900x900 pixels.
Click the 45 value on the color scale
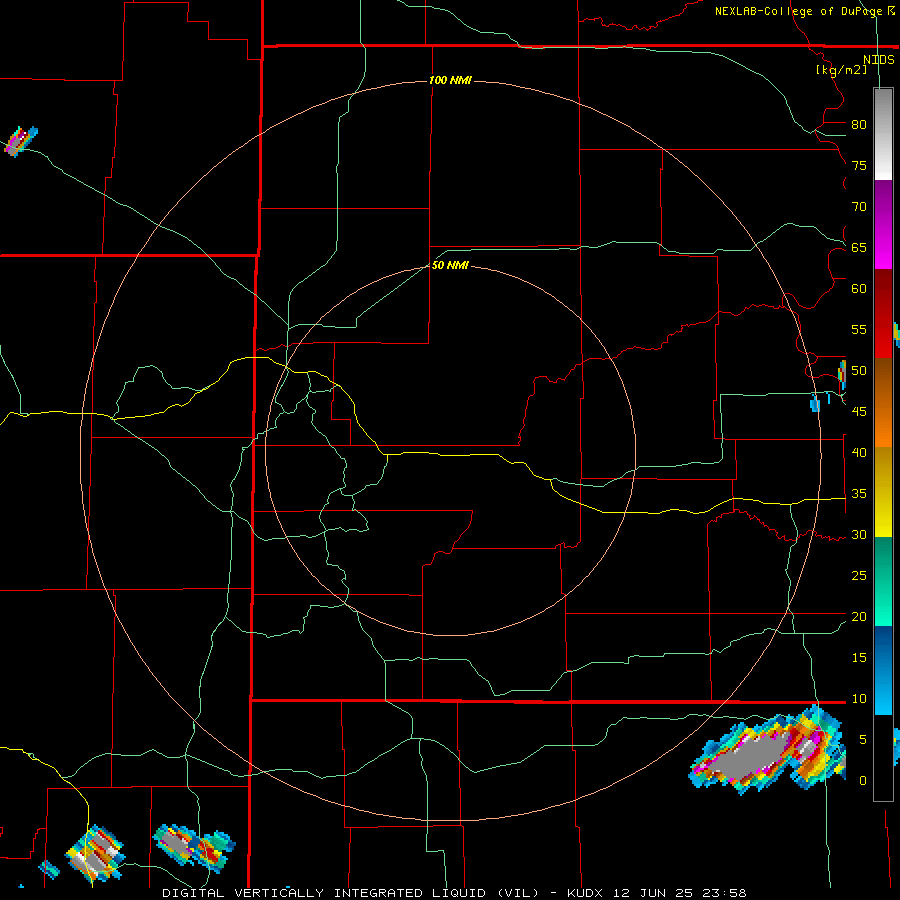pyautogui.click(x=859, y=412)
